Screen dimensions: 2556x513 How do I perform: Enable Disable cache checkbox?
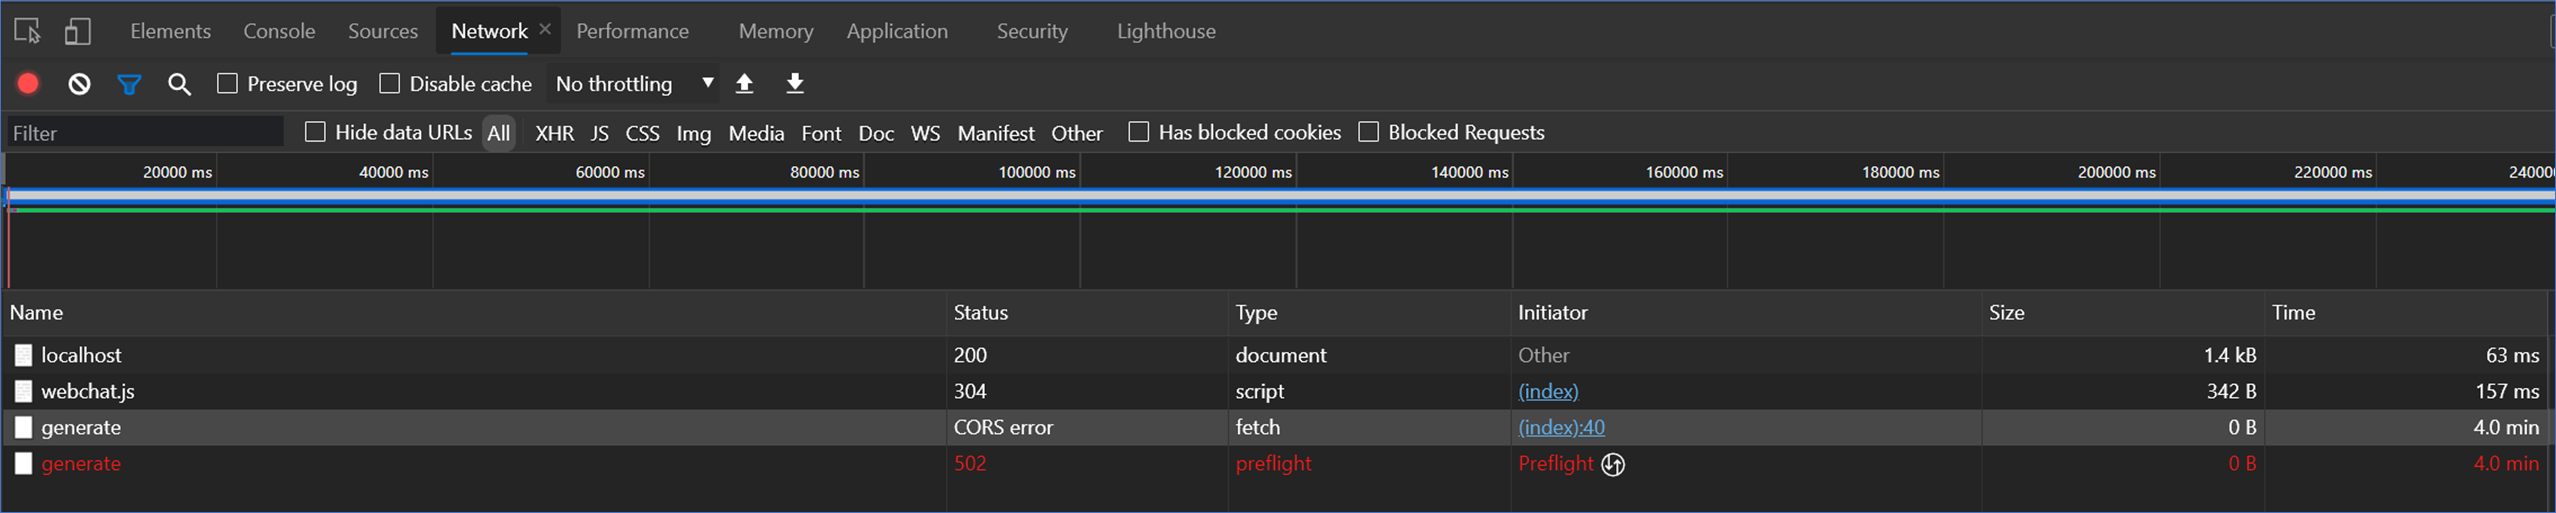[x=389, y=83]
